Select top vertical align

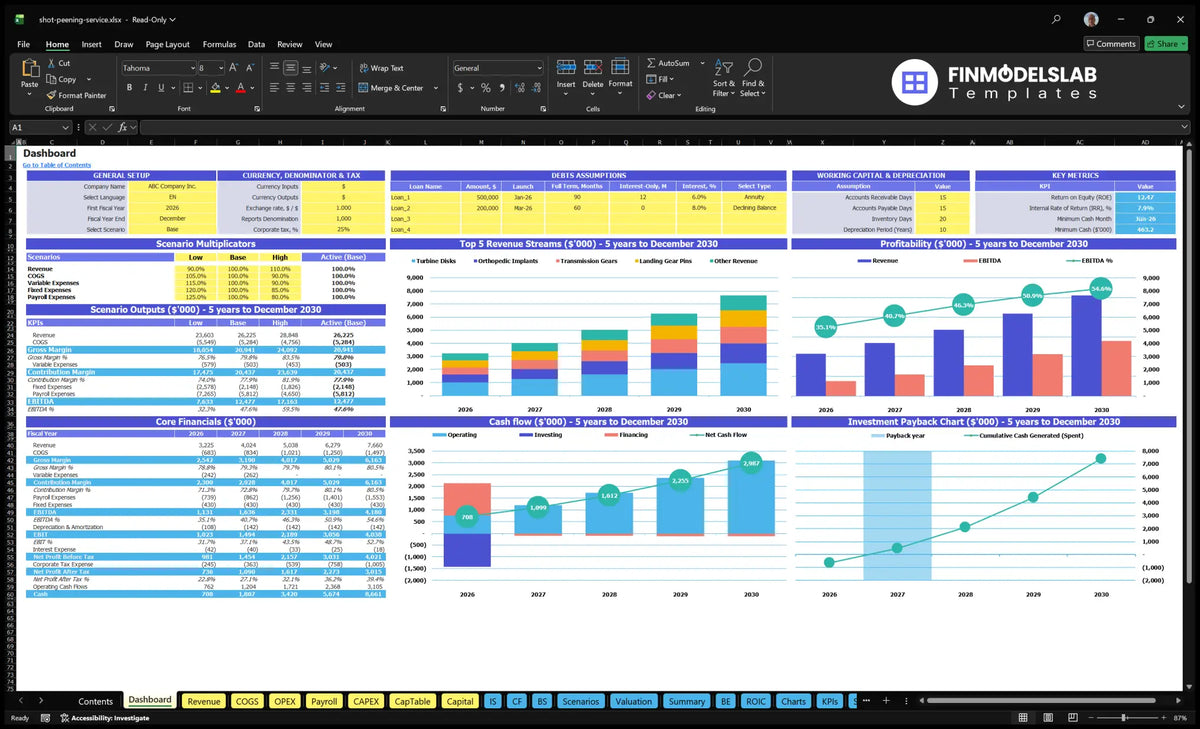[x=274, y=68]
